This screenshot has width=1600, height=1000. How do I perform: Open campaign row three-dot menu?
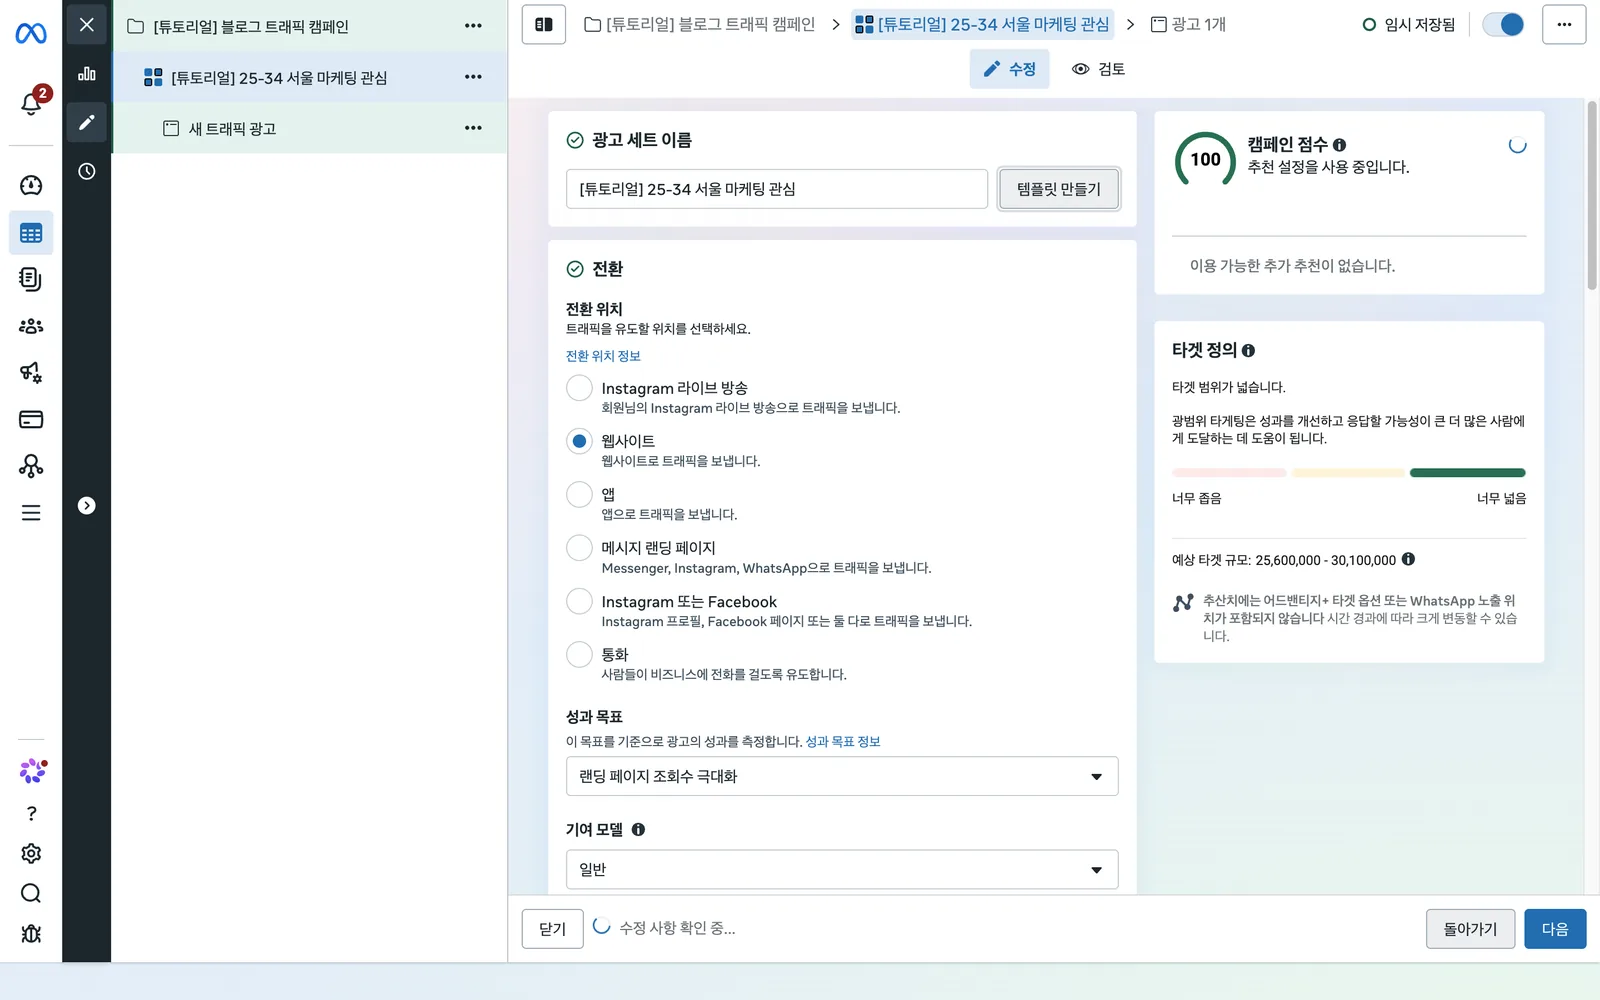[473, 26]
